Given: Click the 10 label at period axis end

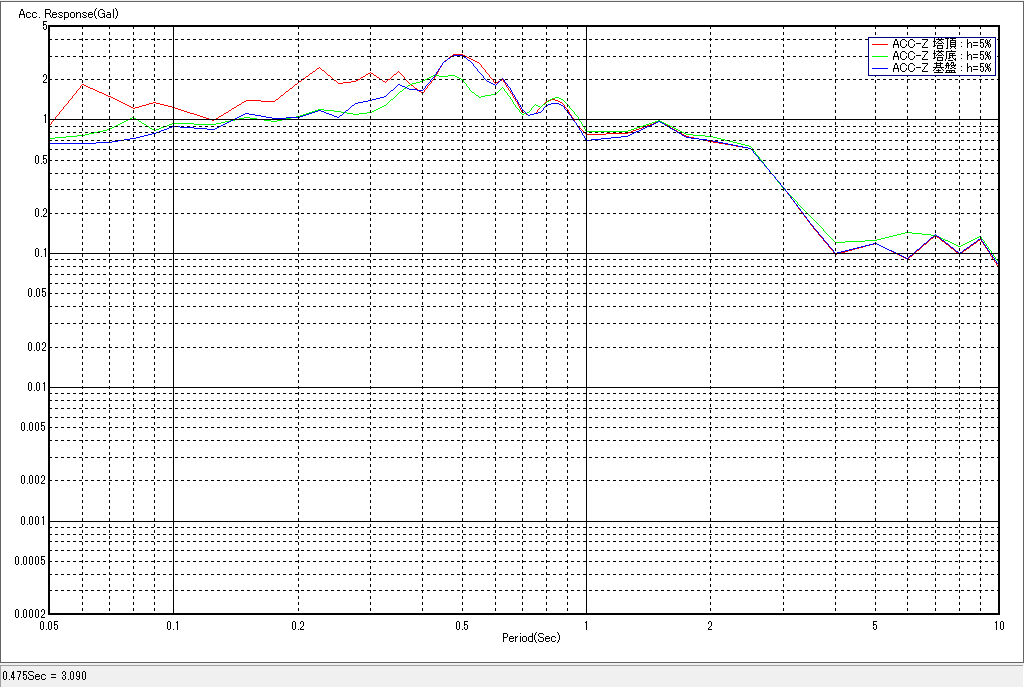Looking at the screenshot, I should (997, 626).
